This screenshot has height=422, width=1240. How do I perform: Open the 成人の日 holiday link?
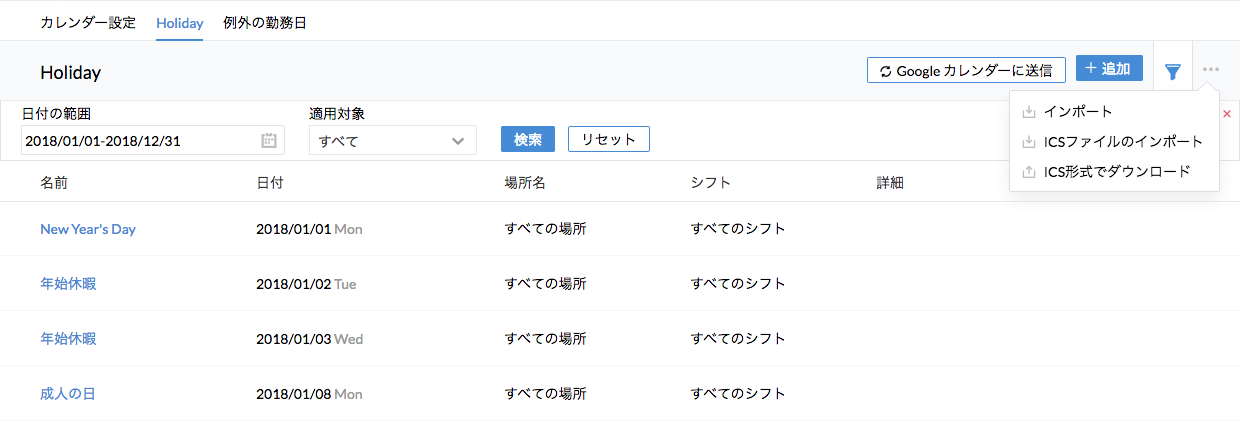tap(68, 394)
